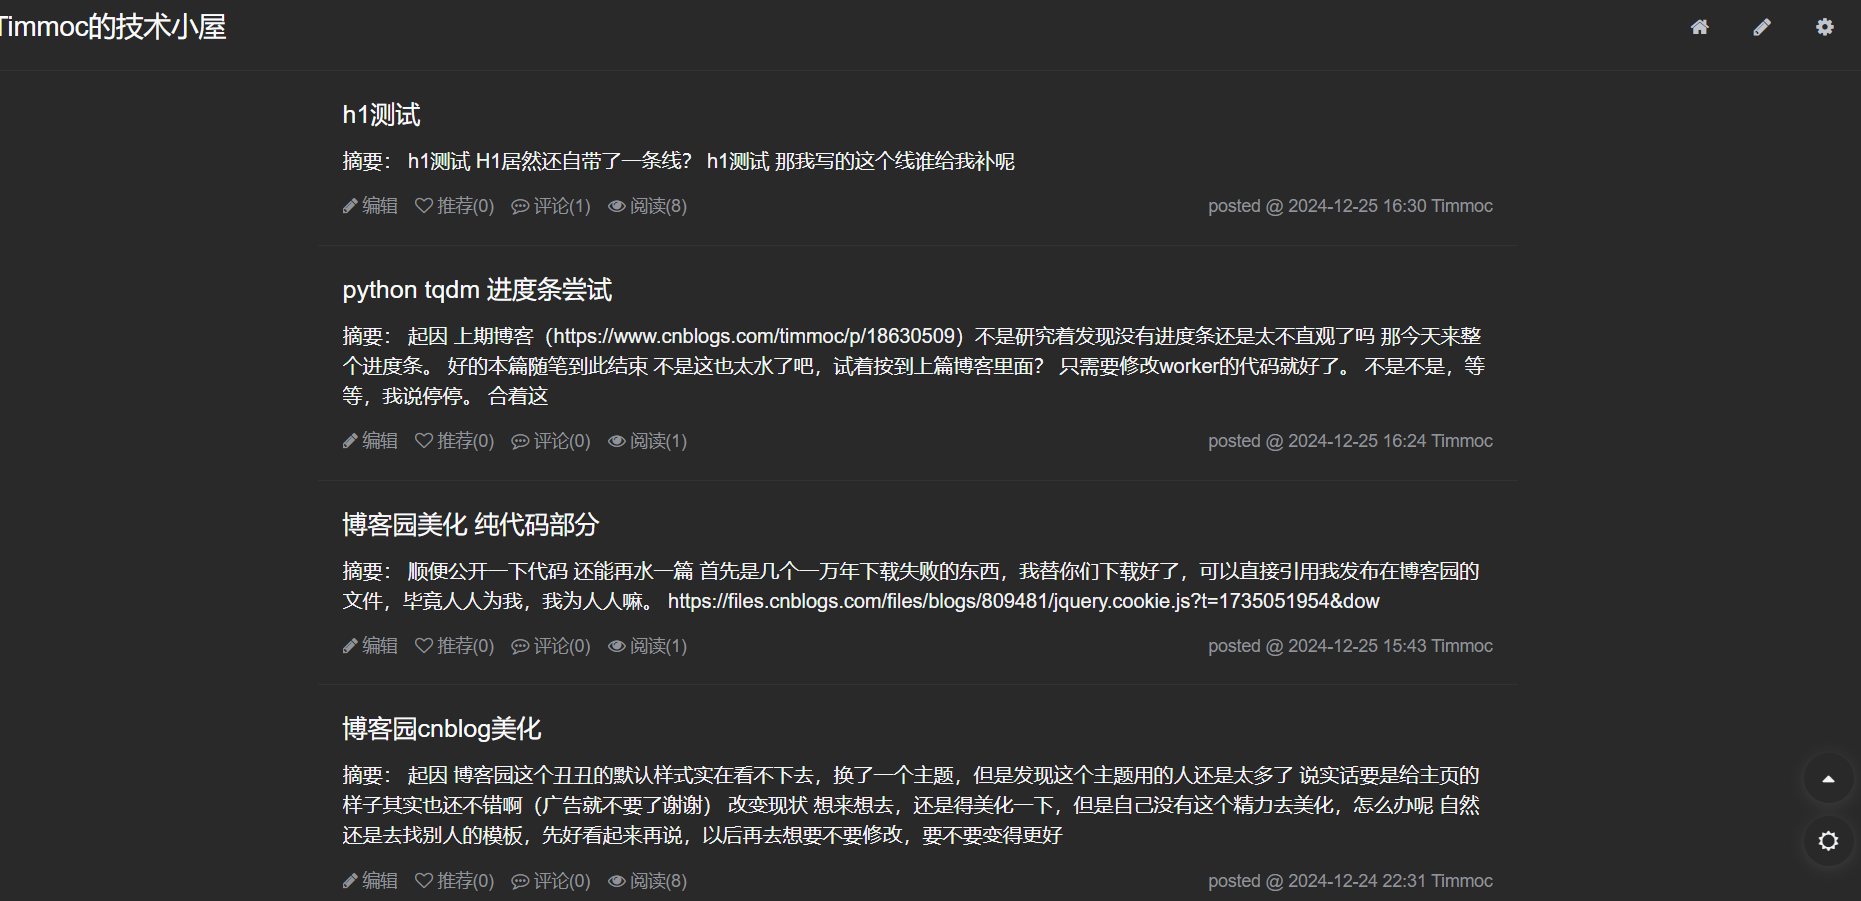View comments on 博客园cnblog美化 post
1861x901 pixels.
point(551,881)
